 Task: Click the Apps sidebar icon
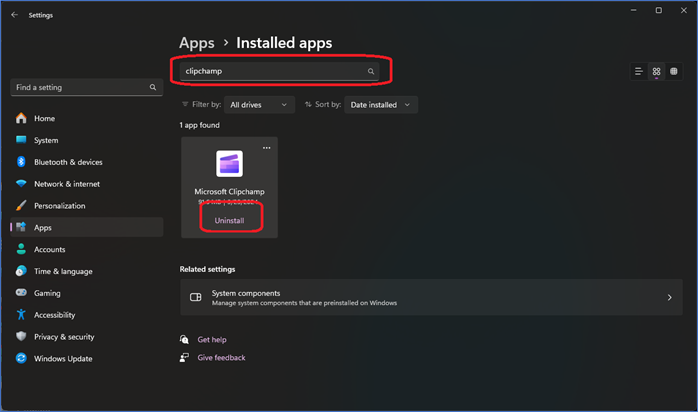(21, 227)
